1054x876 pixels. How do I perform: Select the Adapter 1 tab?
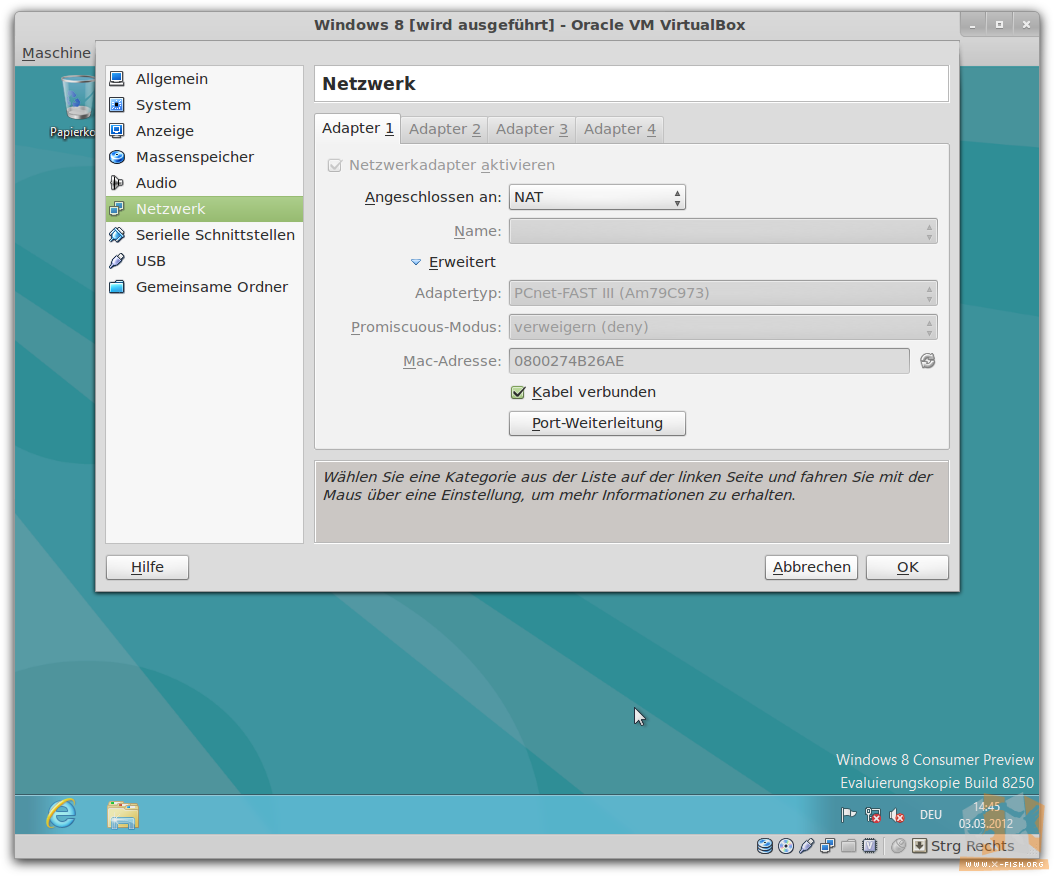pos(358,128)
